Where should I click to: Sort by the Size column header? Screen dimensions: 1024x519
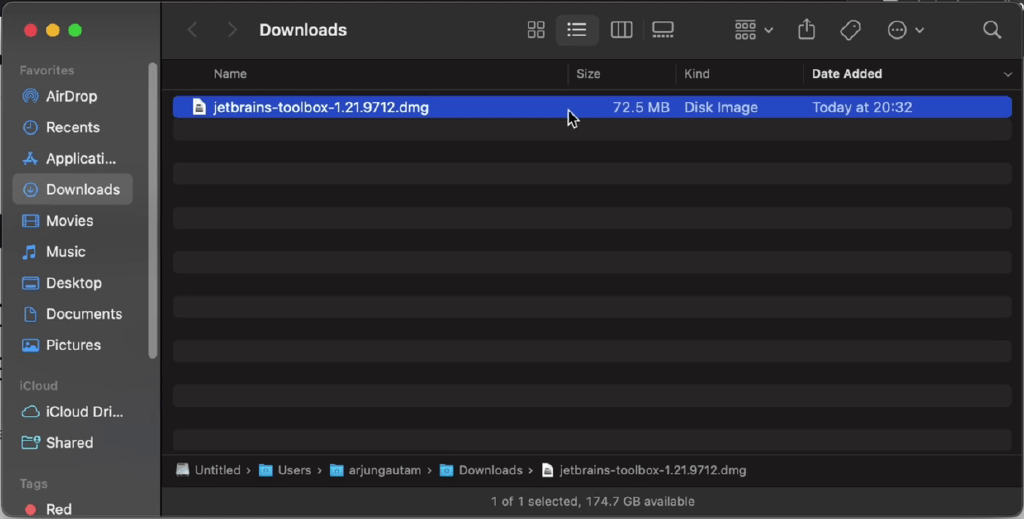588,74
